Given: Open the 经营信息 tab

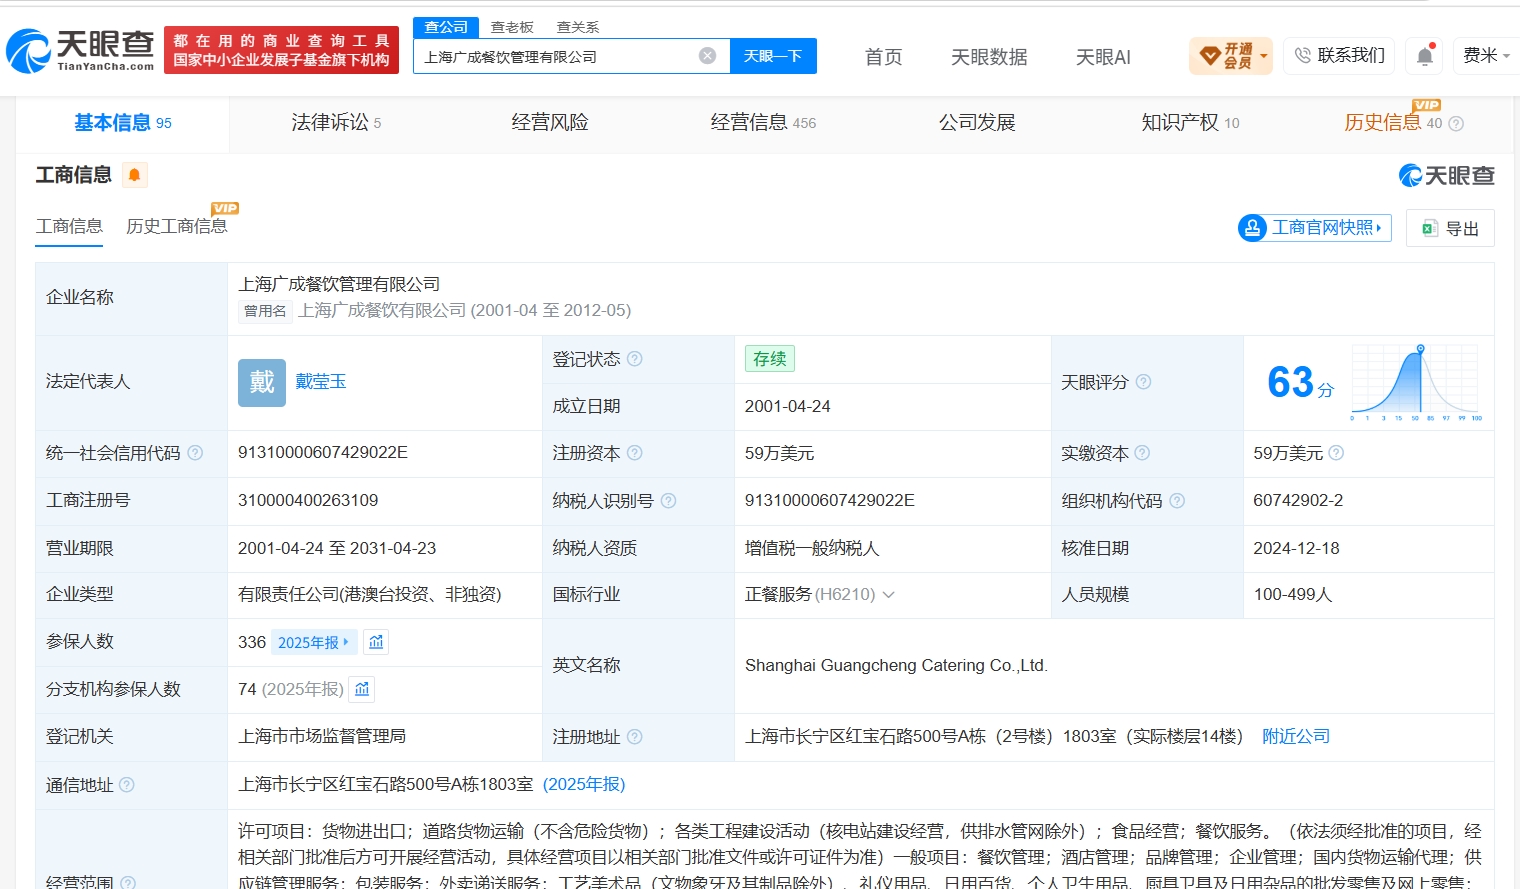Looking at the screenshot, I should pos(763,123).
